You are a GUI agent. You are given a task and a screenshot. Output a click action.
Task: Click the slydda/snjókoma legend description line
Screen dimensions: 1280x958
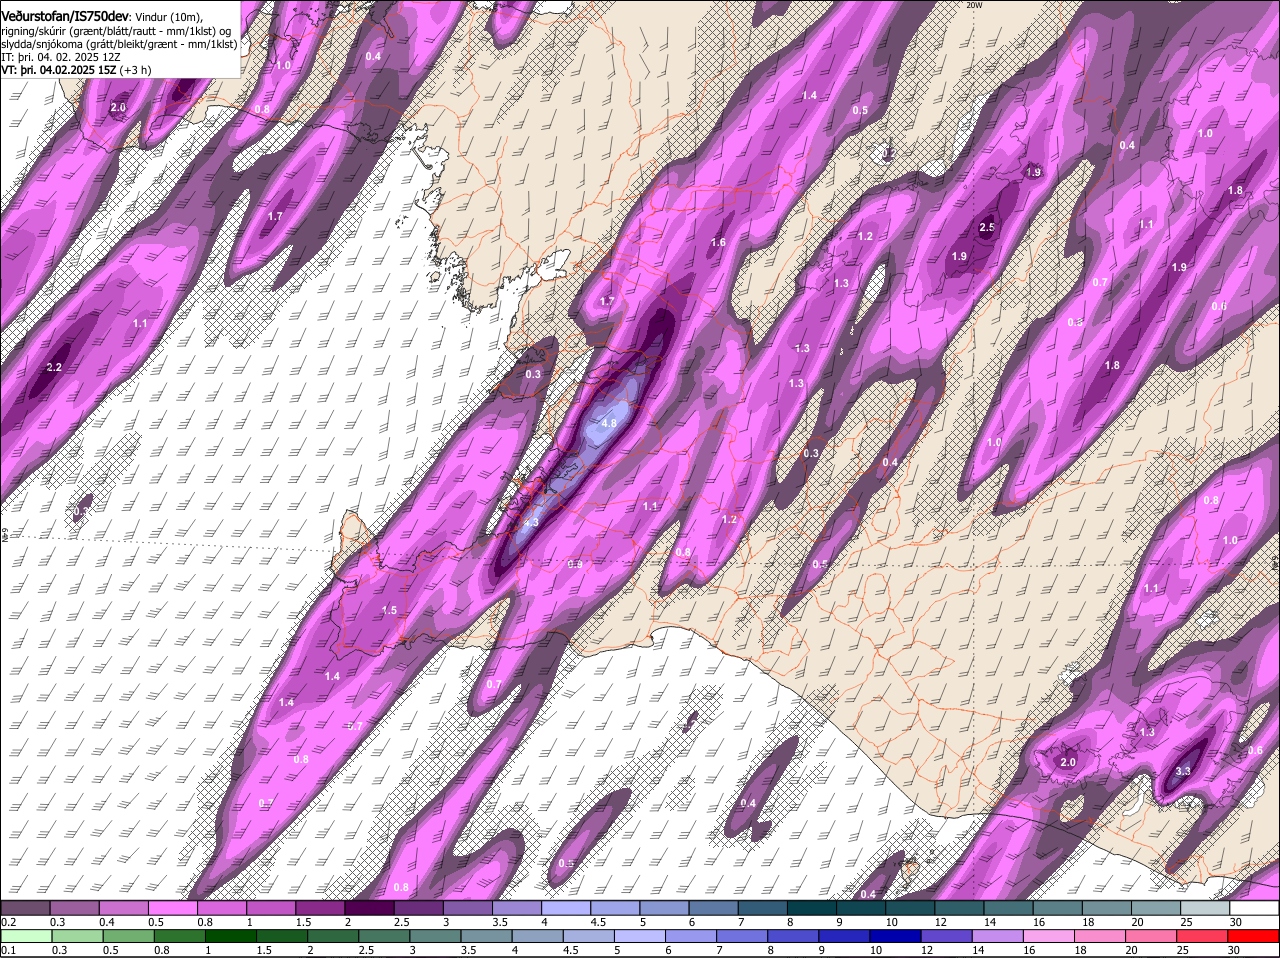click(119, 43)
